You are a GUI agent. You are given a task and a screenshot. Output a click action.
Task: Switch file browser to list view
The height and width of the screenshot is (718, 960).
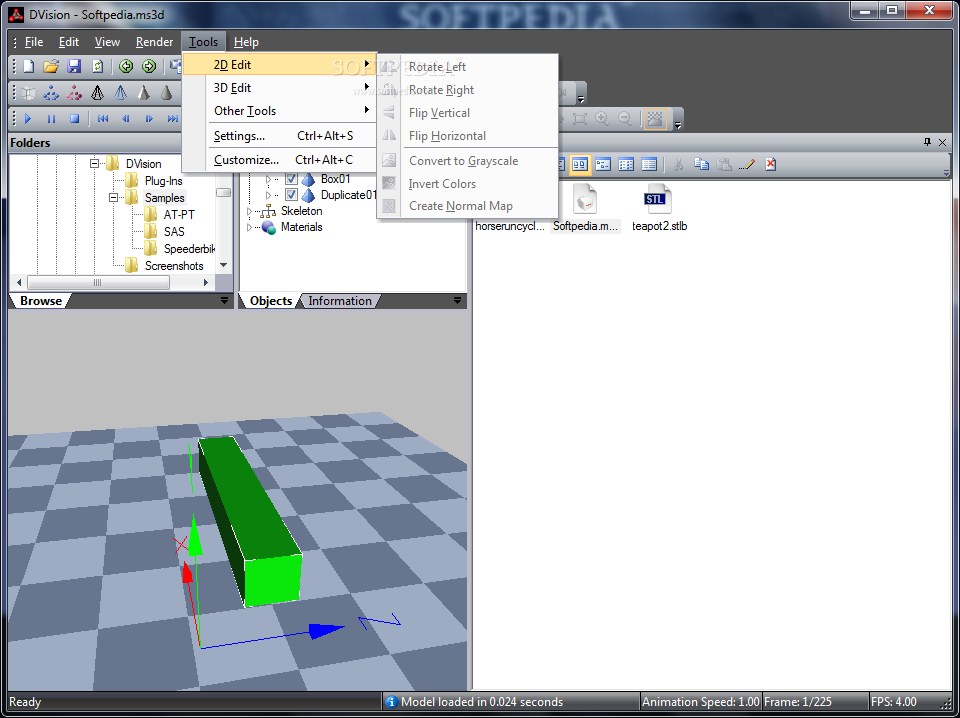click(626, 164)
